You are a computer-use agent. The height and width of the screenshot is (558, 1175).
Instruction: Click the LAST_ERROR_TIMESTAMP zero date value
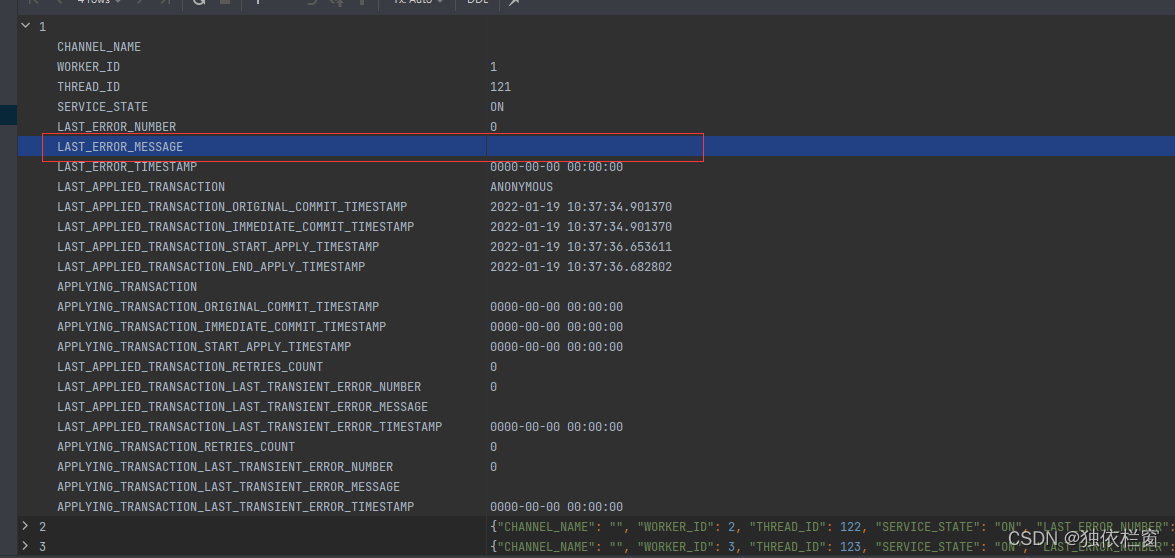pos(557,167)
